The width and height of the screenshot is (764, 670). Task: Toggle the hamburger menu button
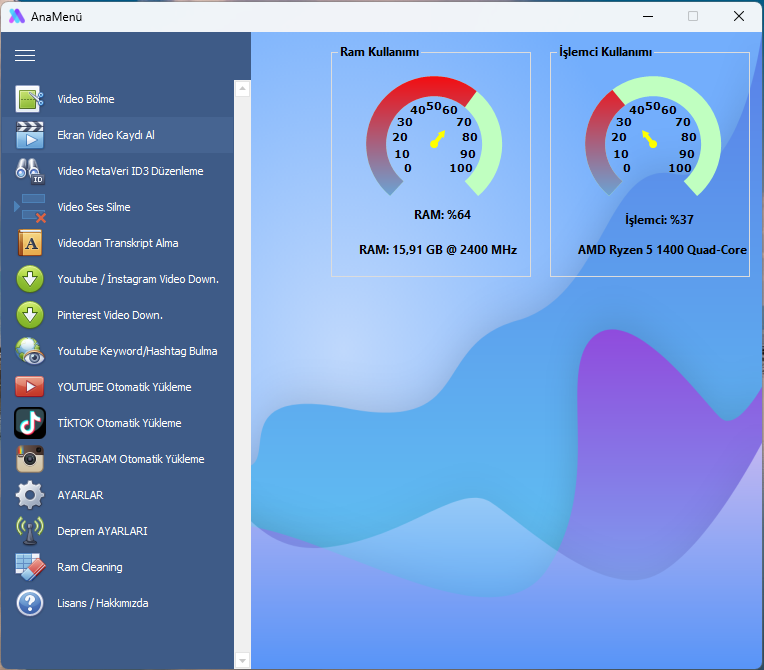pos(25,56)
